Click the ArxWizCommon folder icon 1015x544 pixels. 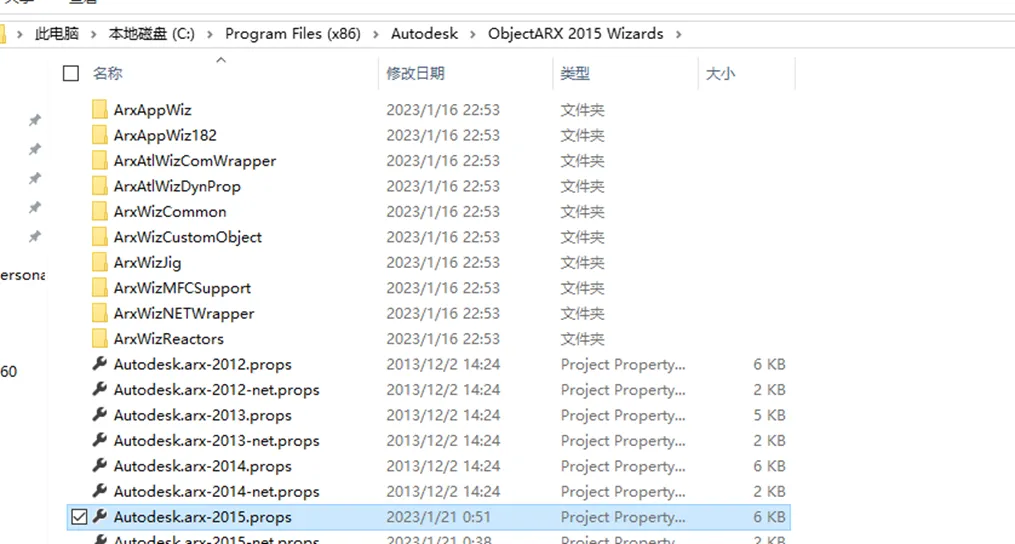point(100,211)
